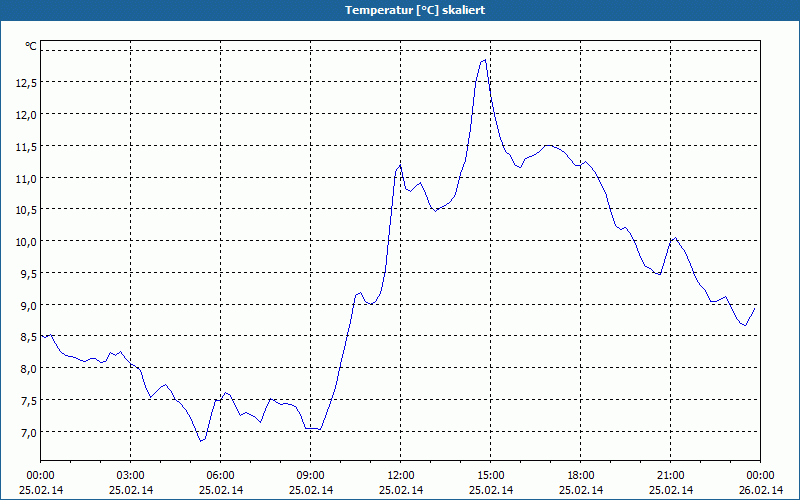Screen dimensions: 800x500
Task: Select the 12,5 temperature axis label
Action: coord(26,83)
